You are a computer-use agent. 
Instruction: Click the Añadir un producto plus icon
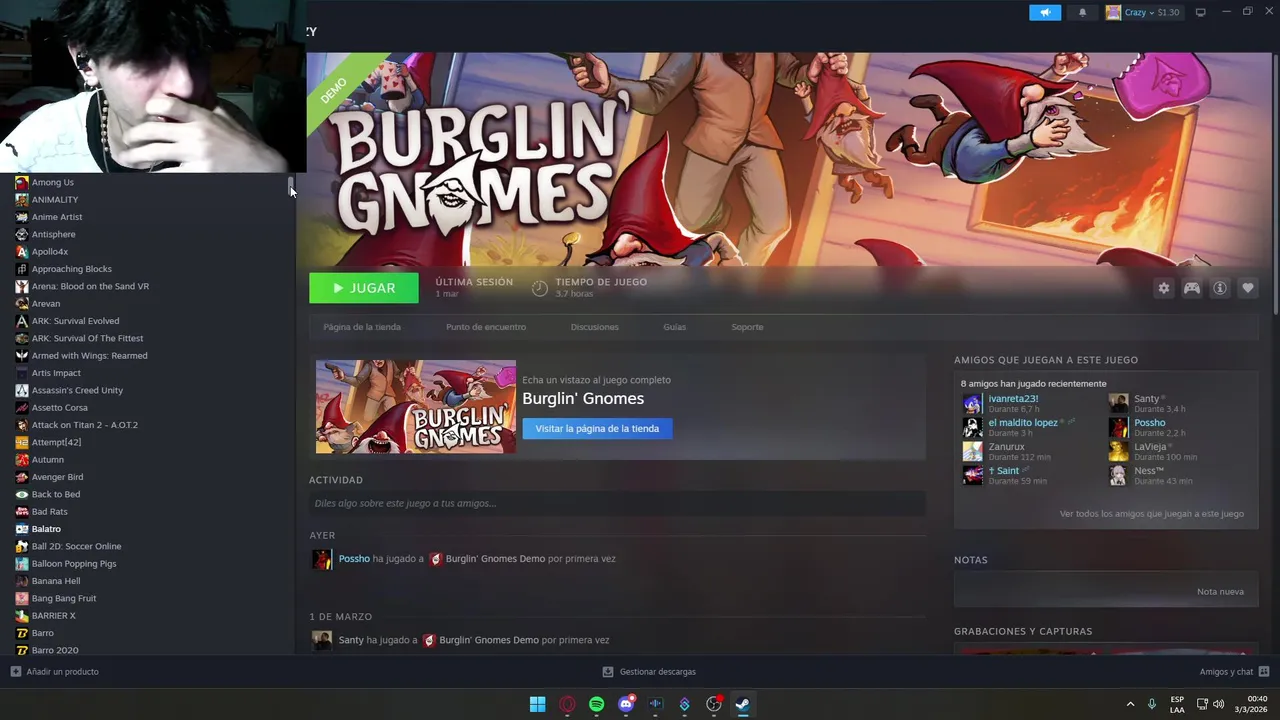pyautogui.click(x=15, y=672)
